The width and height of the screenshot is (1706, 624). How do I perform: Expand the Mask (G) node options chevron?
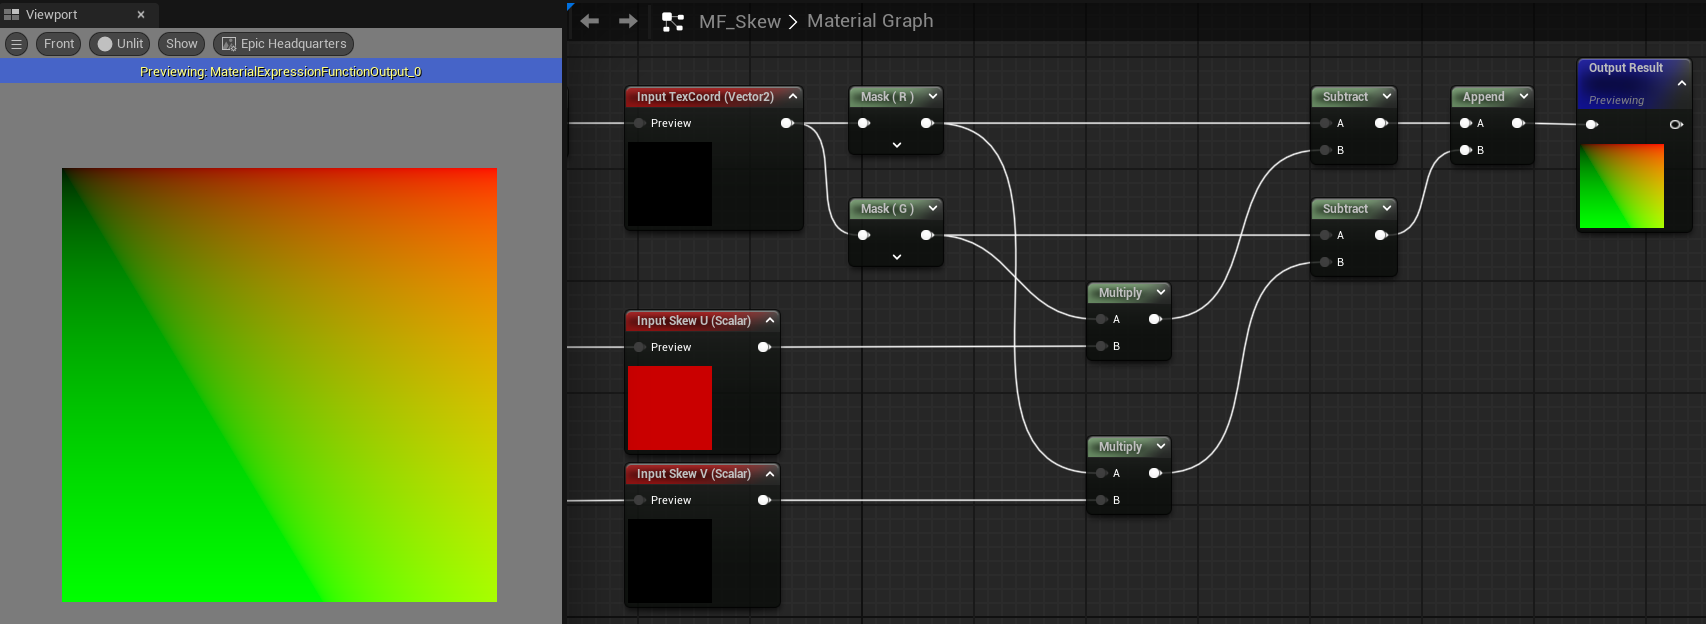[896, 257]
